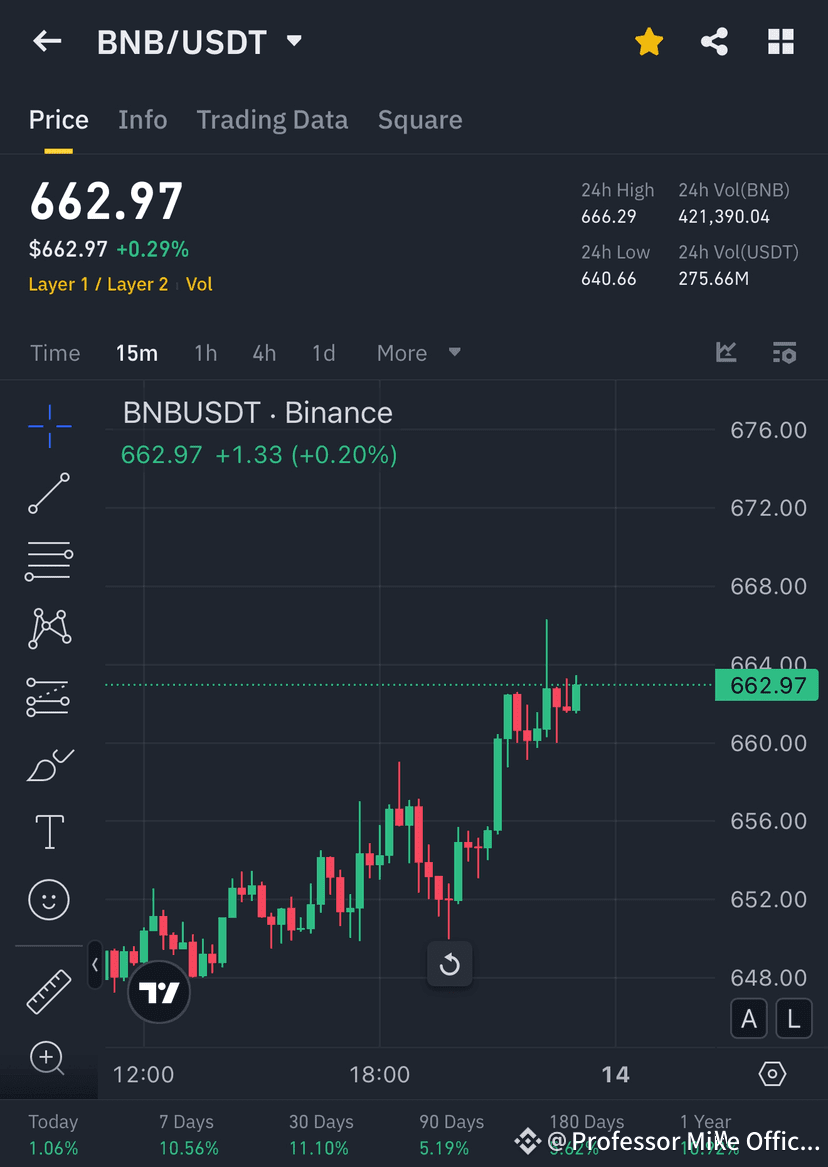The height and width of the screenshot is (1167, 828).
Task: Reset the chart view with refresh button
Action: point(449,963)
